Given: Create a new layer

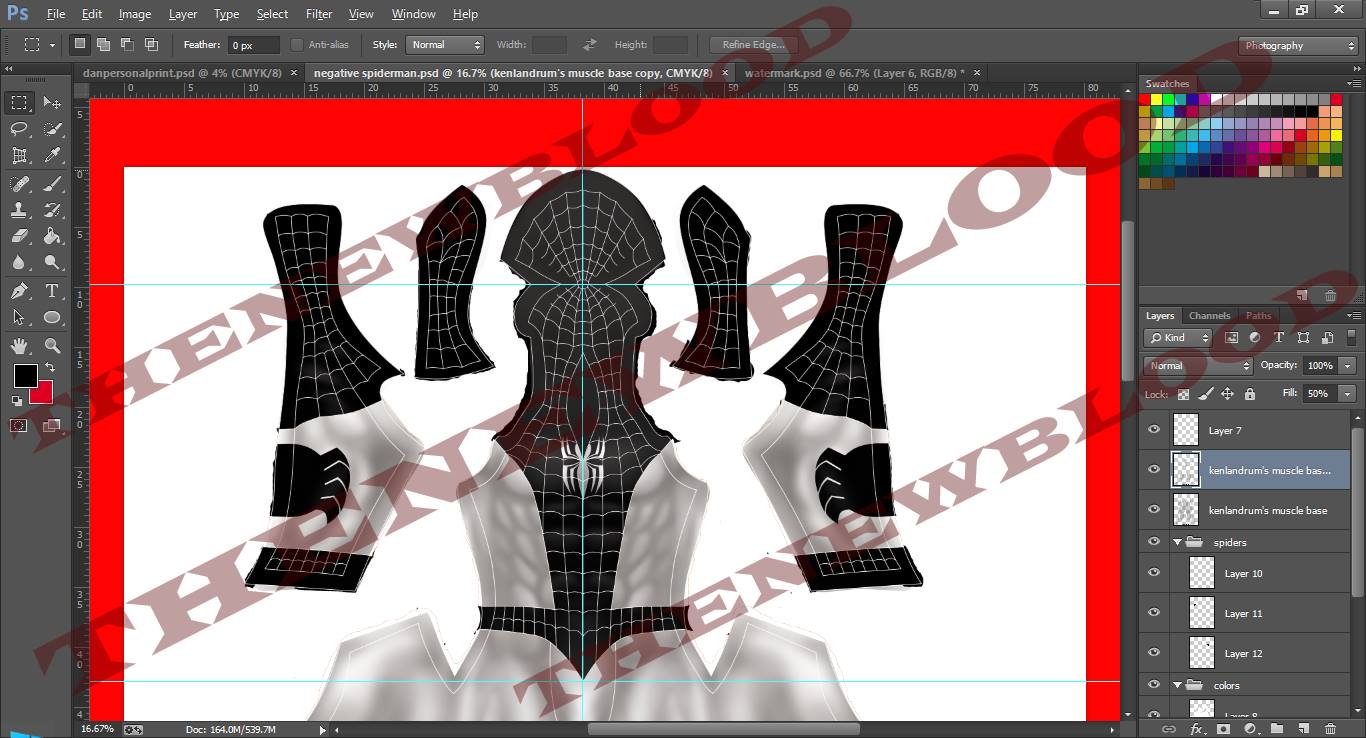Looking at the screenshot, I should pyautogui.click(x=1304, y=729).
